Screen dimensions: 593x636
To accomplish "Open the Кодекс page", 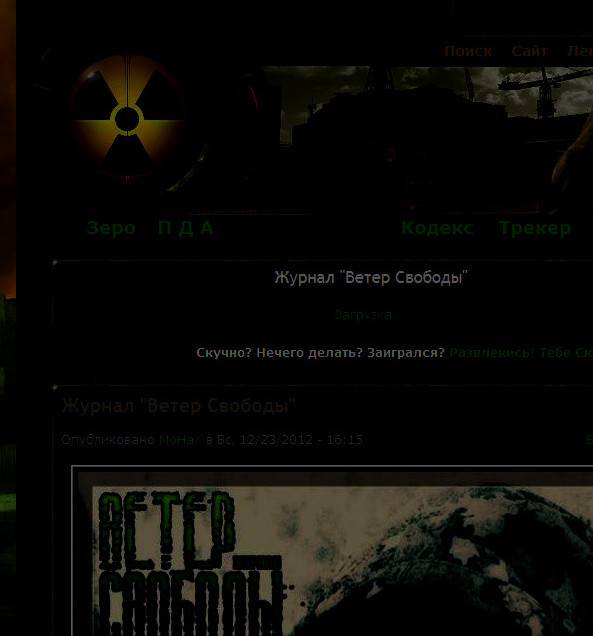I will 437,228.
